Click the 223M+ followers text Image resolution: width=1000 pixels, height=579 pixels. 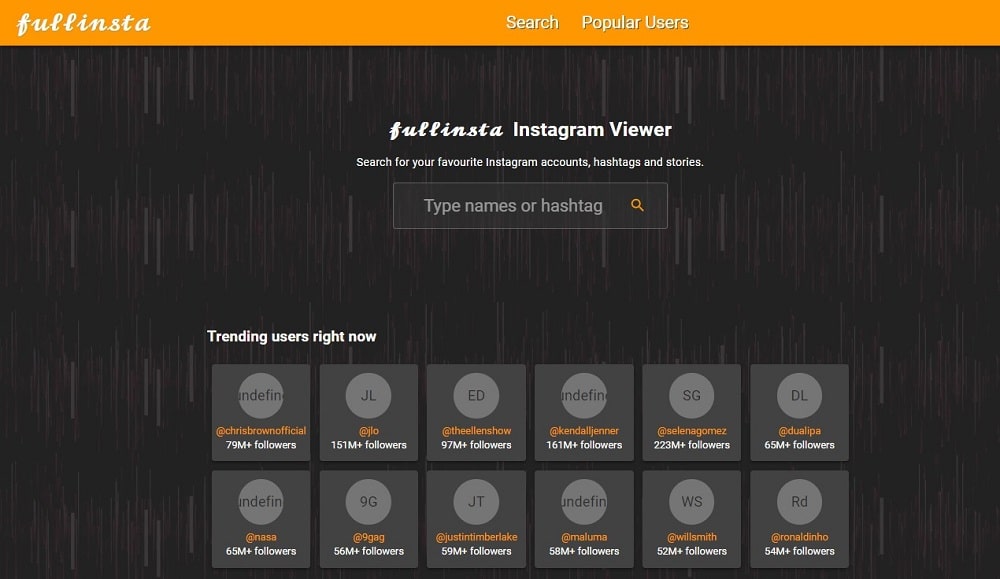click(x=691, y=445)
